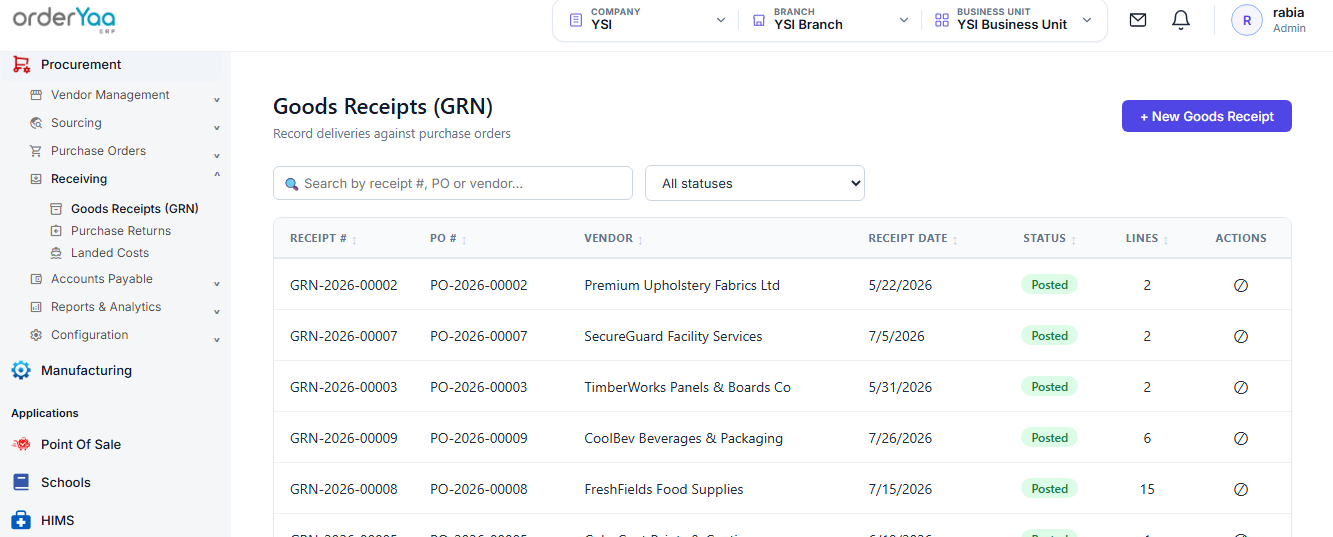The width and height of the screenshot is (1333, 537).
Task: Click SecureGuard Facility Services vendor
Action: (x=673, y=336)
